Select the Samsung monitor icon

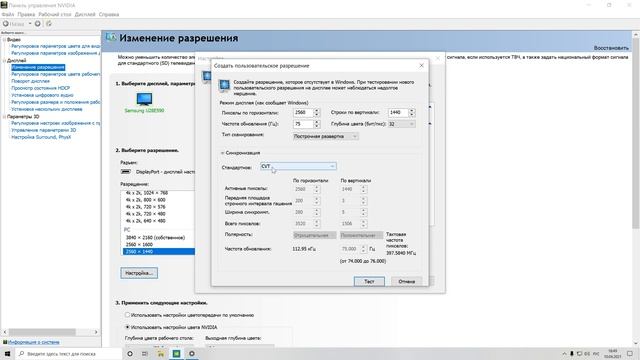144,99
